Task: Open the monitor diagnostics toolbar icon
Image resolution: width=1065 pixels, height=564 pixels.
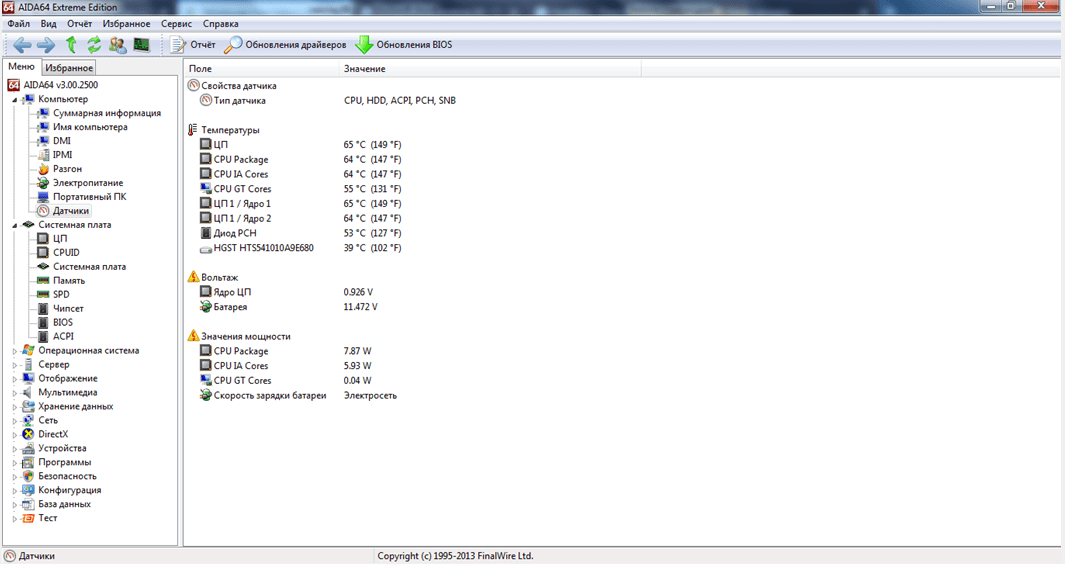Action: click(141, 45)
